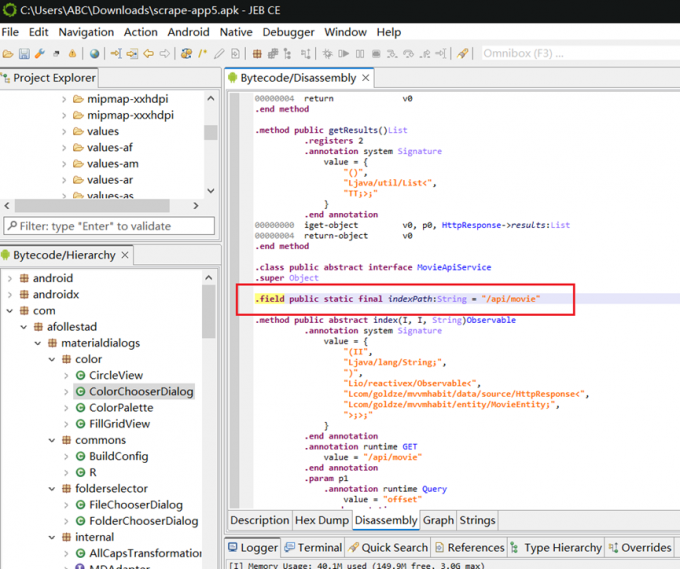The height and width of the screenshot is (569, 680).
Task: Open the Native menu
Action: tap(236, 32)
